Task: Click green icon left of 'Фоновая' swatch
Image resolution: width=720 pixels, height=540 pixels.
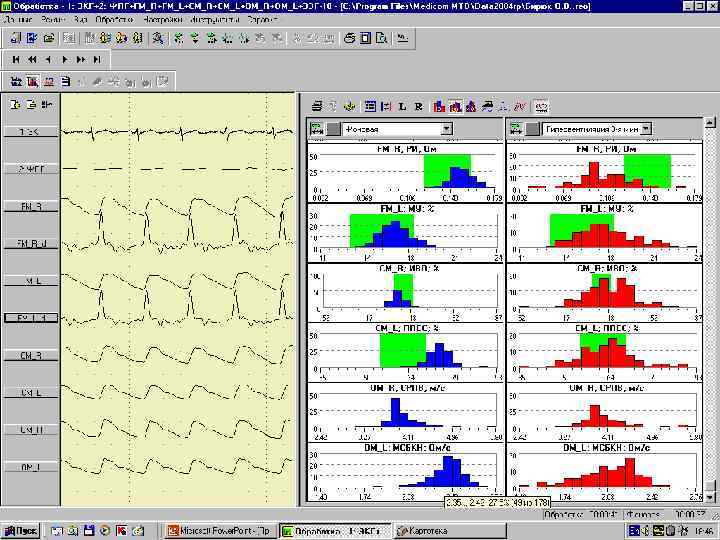Action: (x=317, y=129)
